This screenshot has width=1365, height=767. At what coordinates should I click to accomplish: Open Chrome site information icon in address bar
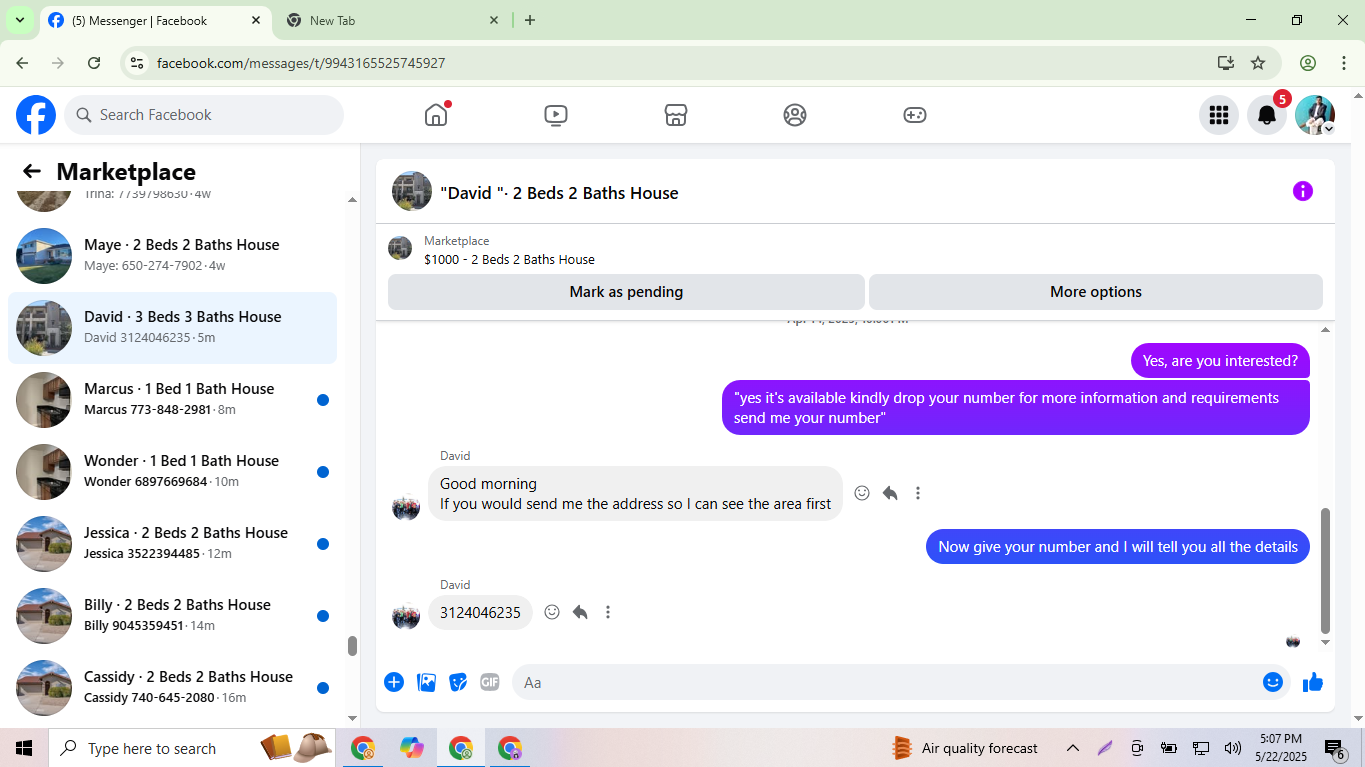[138, 63]
